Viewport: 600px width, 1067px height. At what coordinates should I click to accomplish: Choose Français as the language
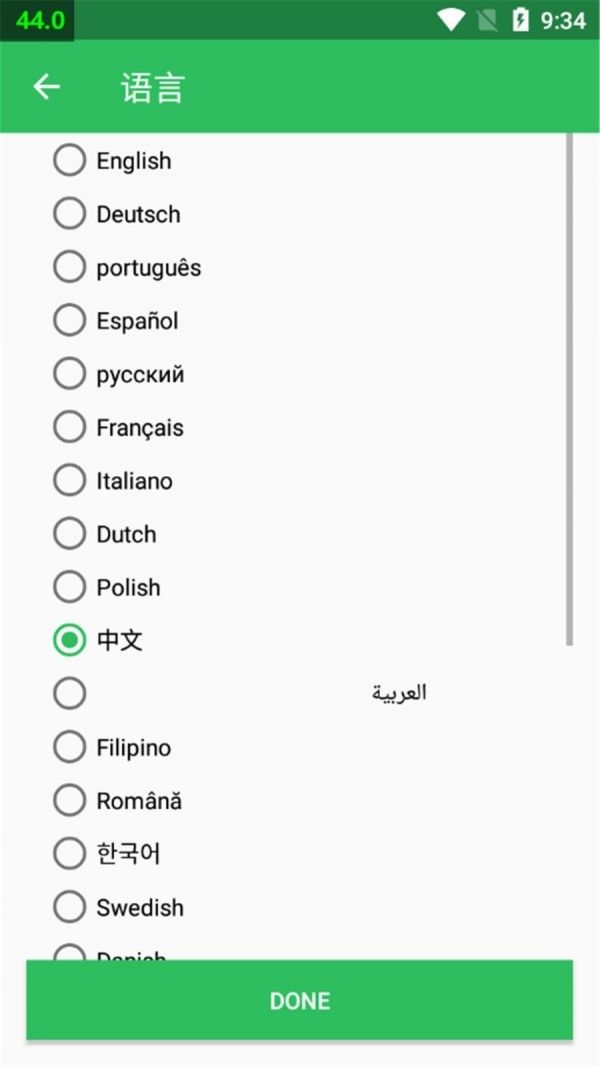[69, 427]
